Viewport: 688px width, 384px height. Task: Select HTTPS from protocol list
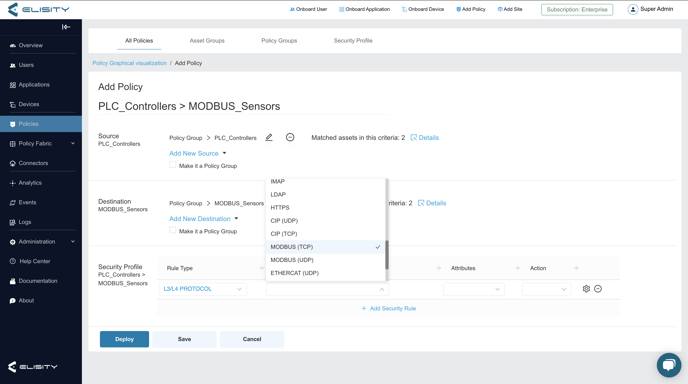[x=326, y=208]
